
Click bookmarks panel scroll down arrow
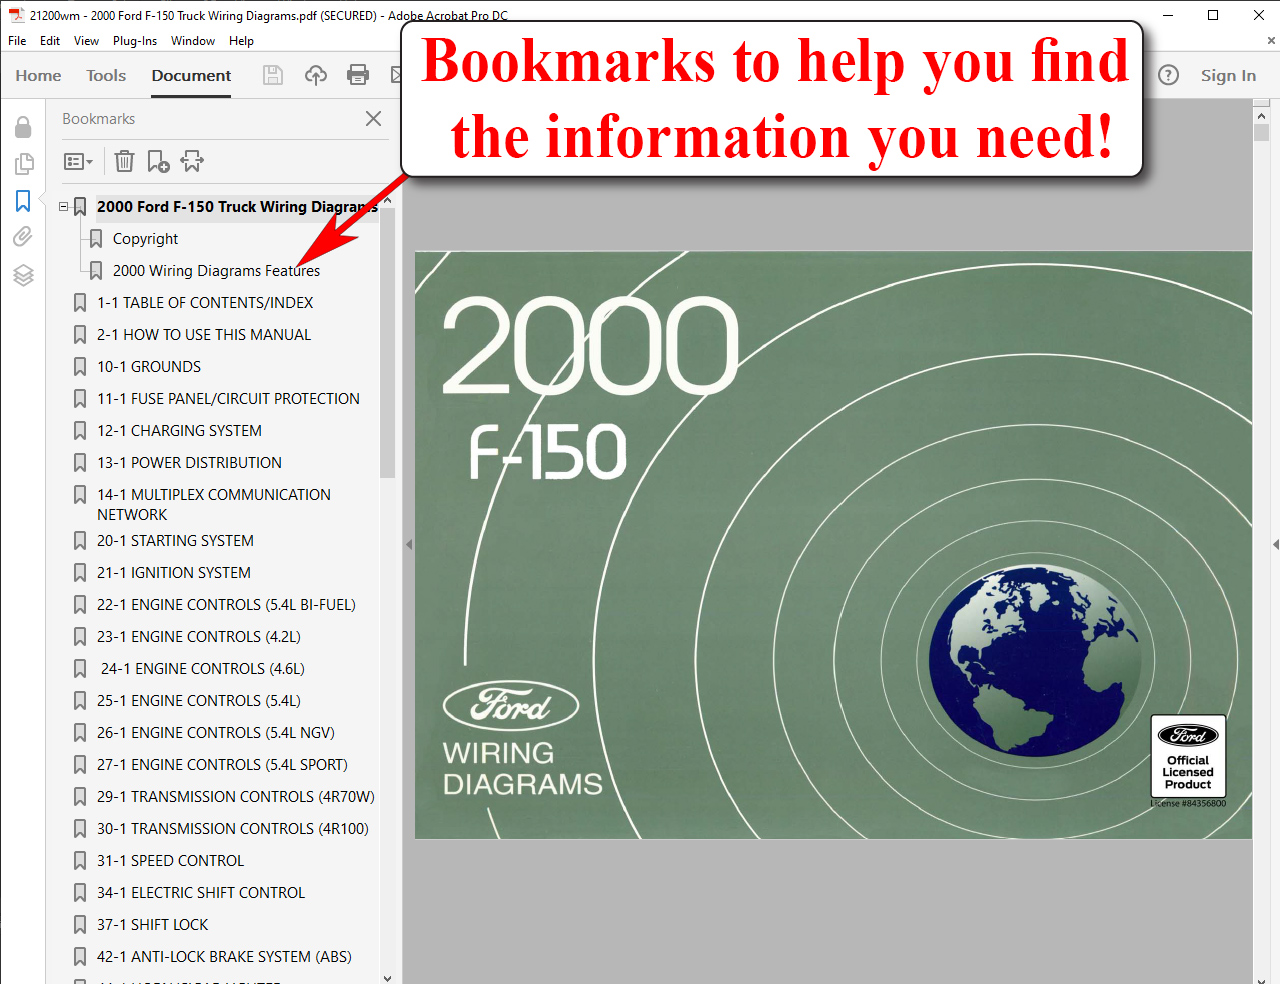tap(388, 978)
